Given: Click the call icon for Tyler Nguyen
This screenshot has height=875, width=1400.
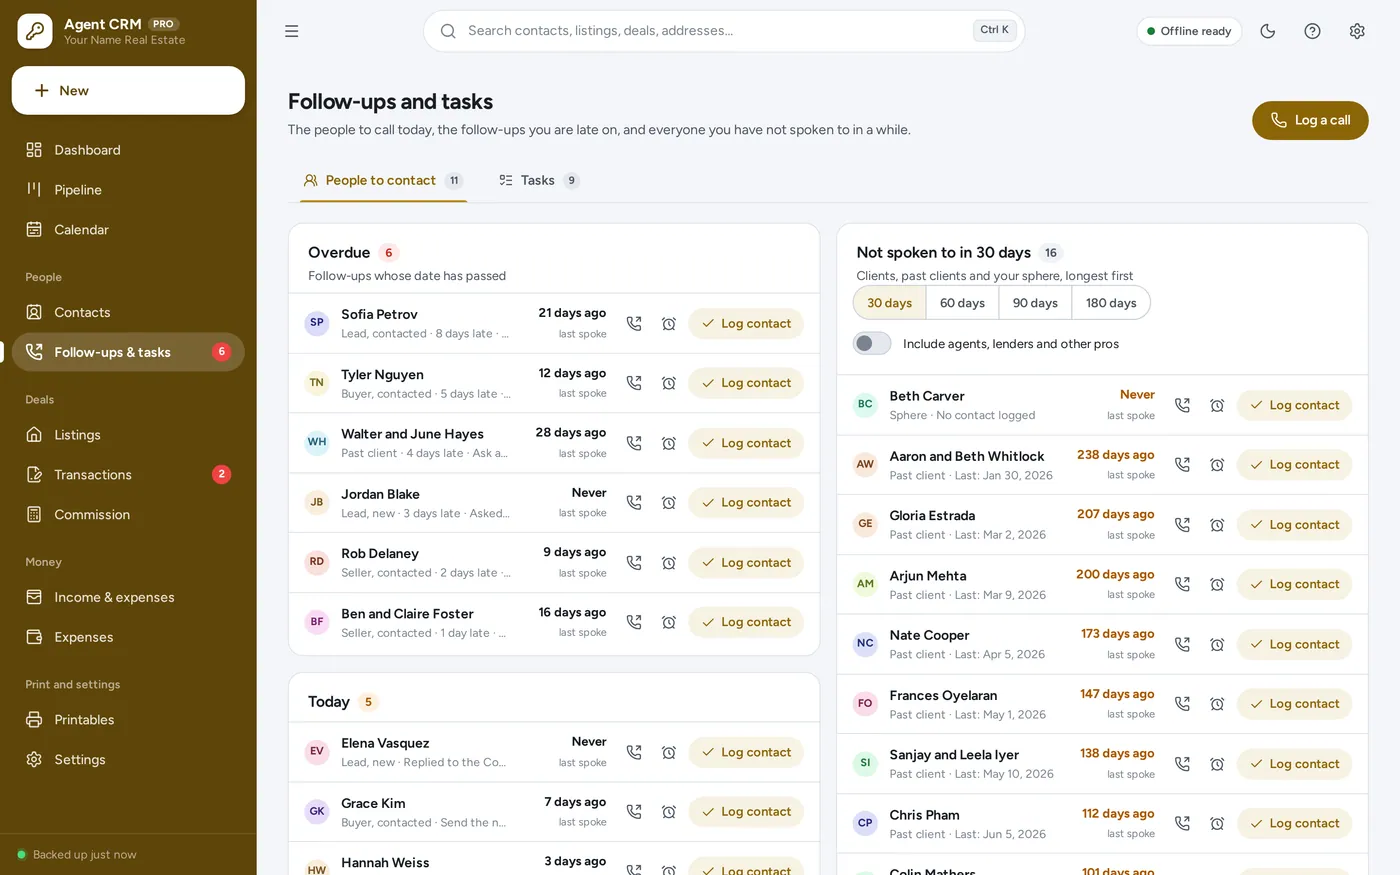Looking at the screenshot, I should tap(634, 383).
